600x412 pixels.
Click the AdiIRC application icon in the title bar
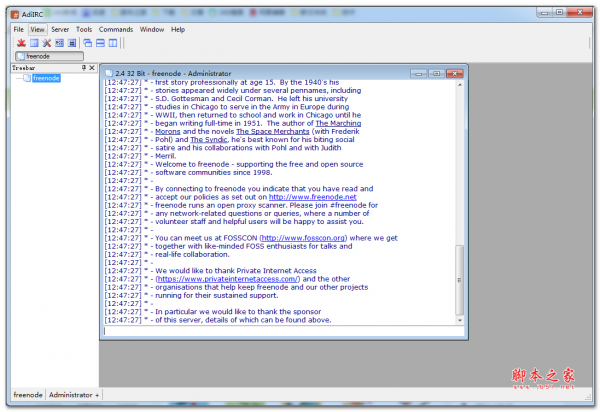pos(15,15)
